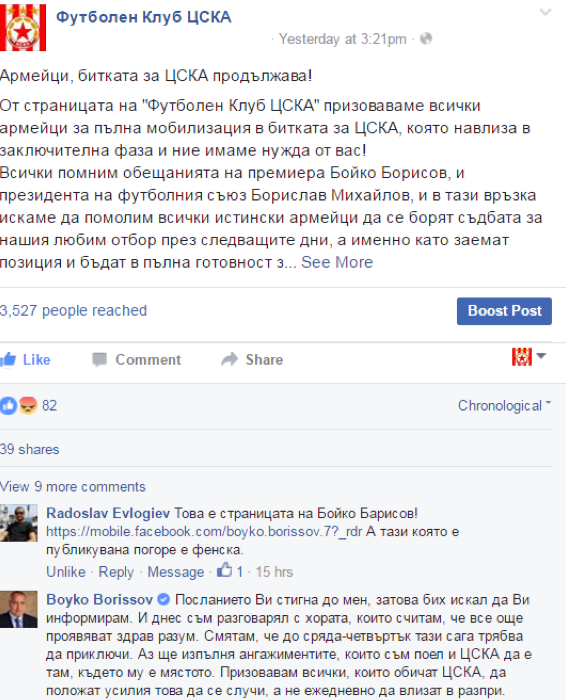
Task: Open '3,527 people reached' stats
Action: click(73, 311)
